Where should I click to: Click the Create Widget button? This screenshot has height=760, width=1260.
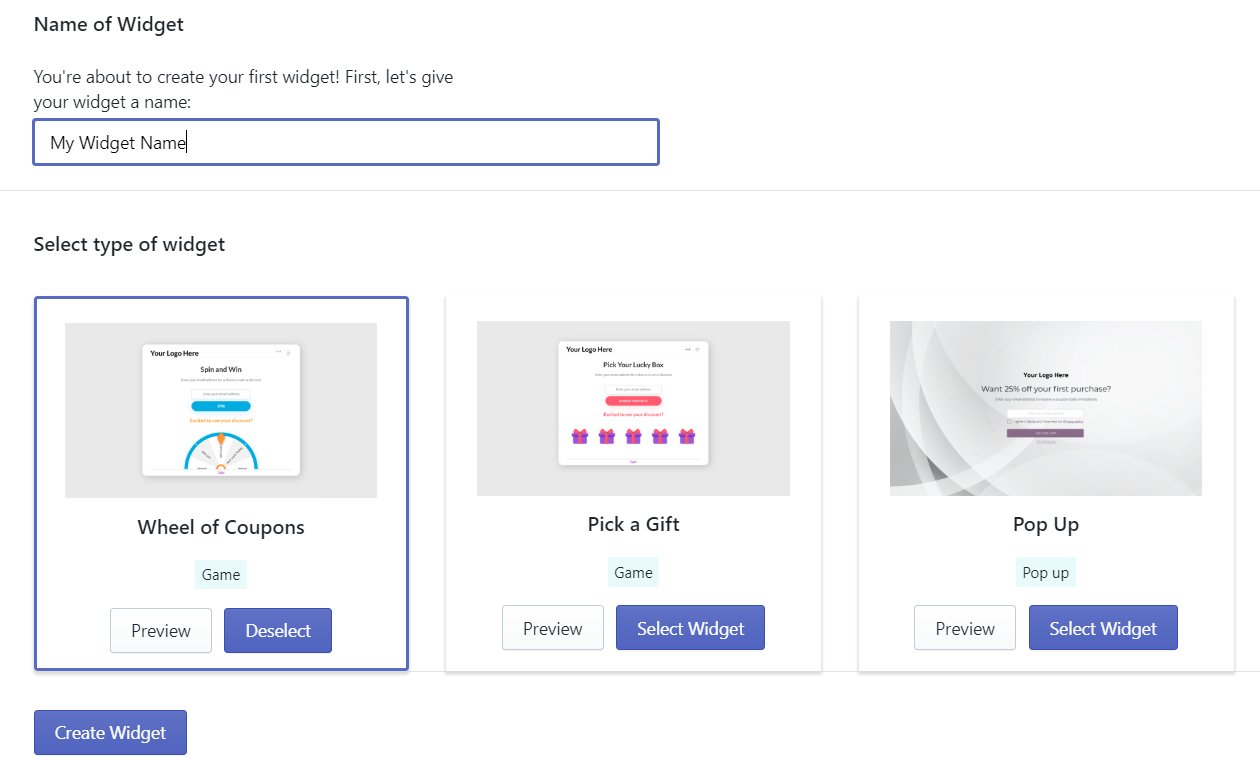coord(110,733)
